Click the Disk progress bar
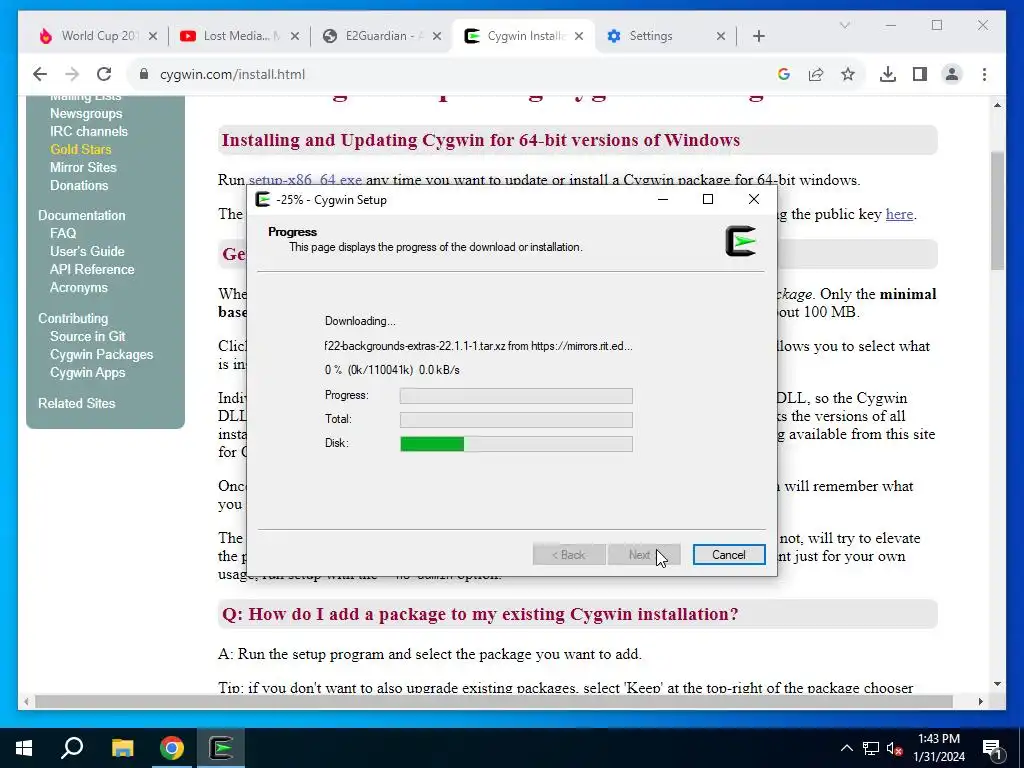1024x768 pixels. click(x=516, y=444)
